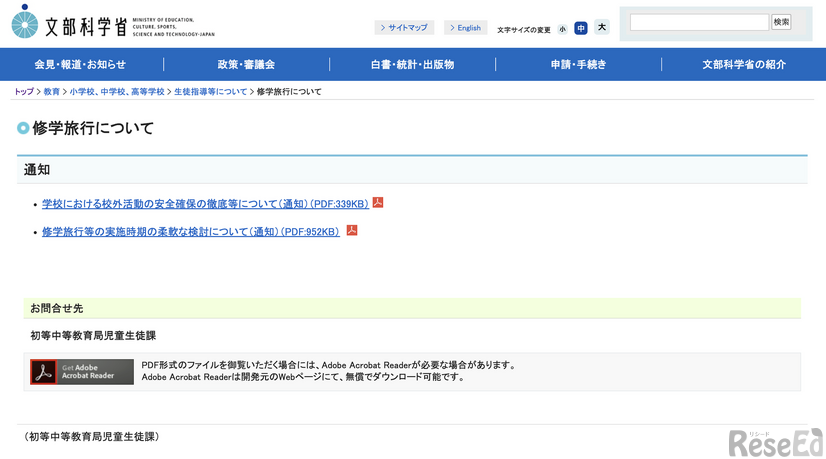The height and width of the screenshot is (459, 826).
Task: Open the 申請・手続き menu
Action: click(x=578, y=64)
